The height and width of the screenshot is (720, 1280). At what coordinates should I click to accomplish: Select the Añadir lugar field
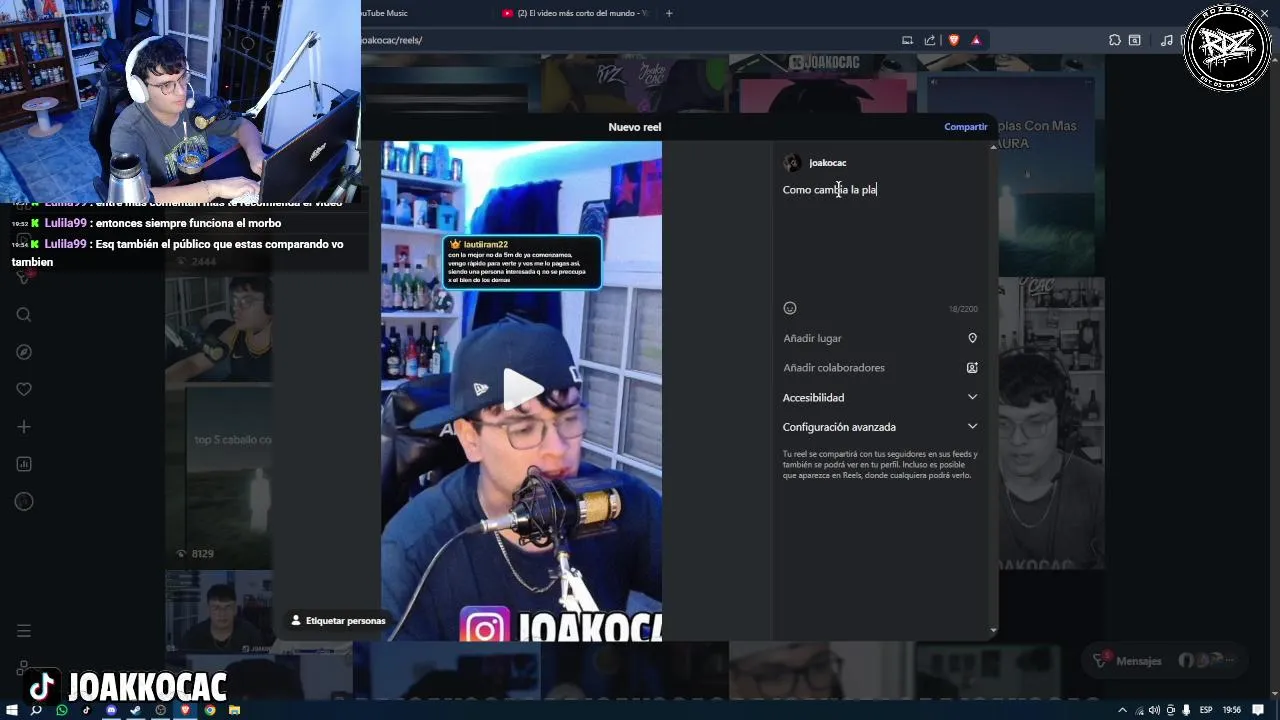pyautogui.click(x=880, y=338)
